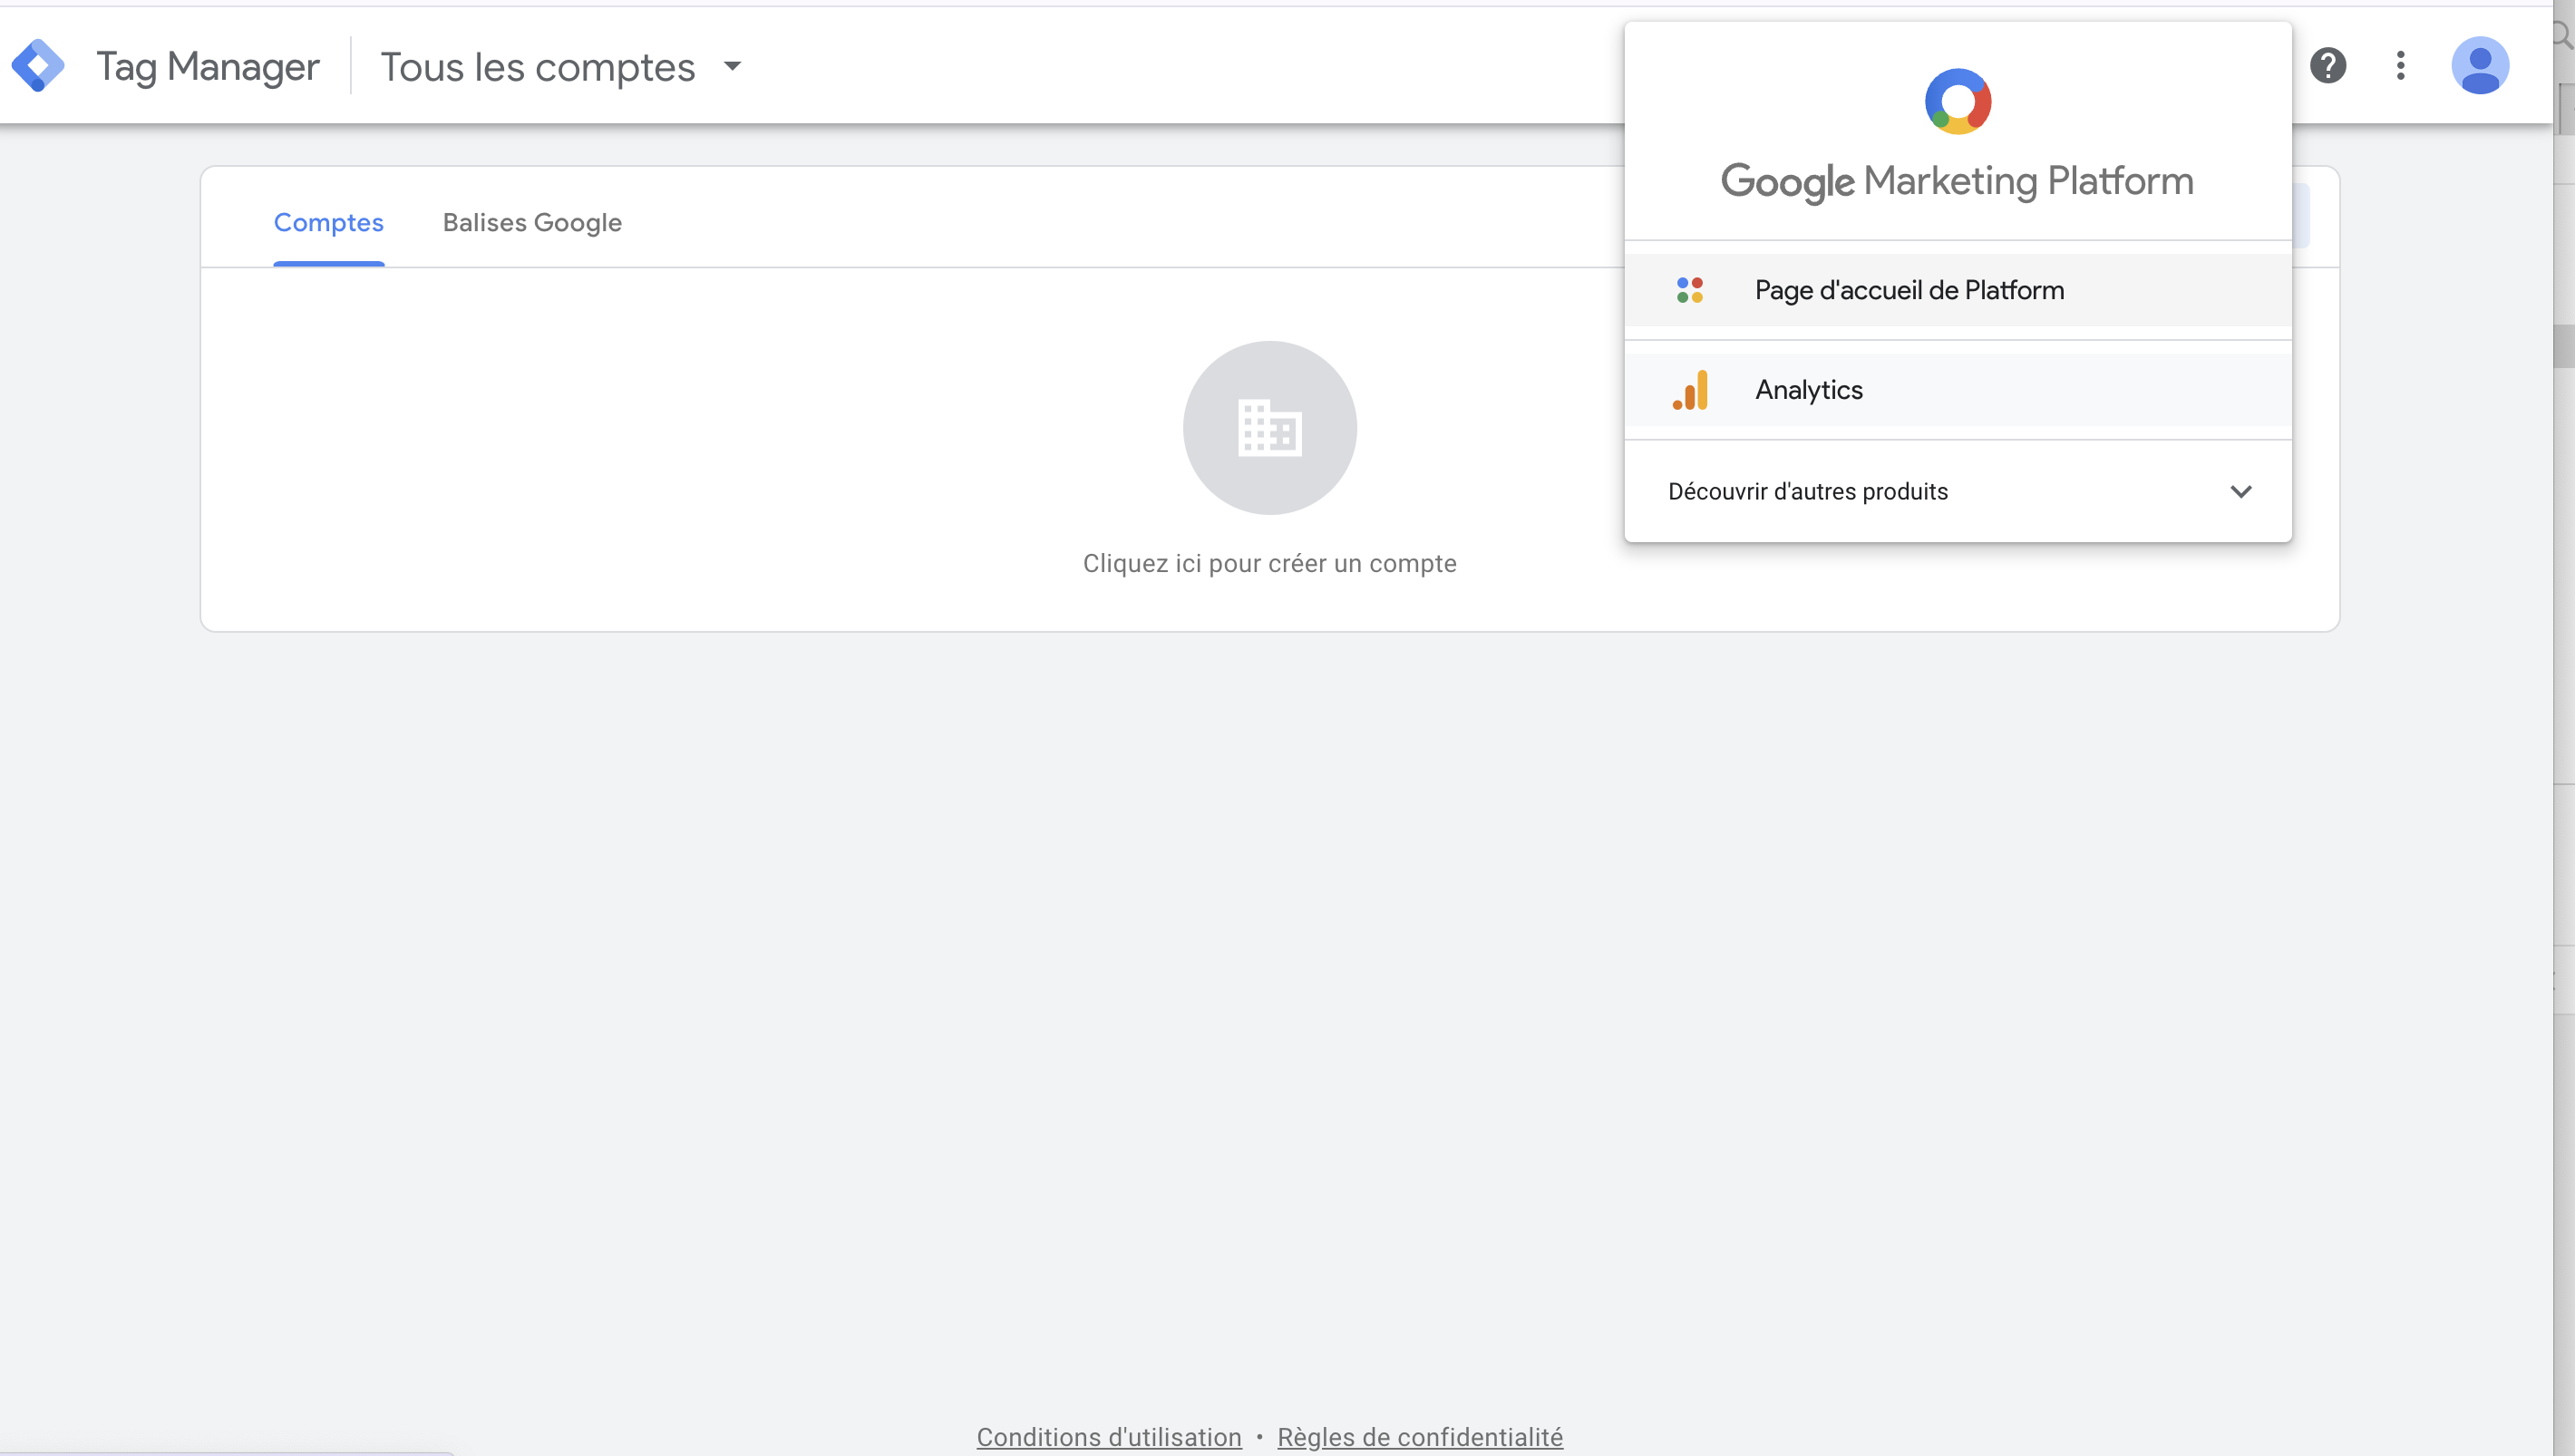Click the Tag Manager diamond logo
The image size is (2575, 1456).
tap(38, 66)
